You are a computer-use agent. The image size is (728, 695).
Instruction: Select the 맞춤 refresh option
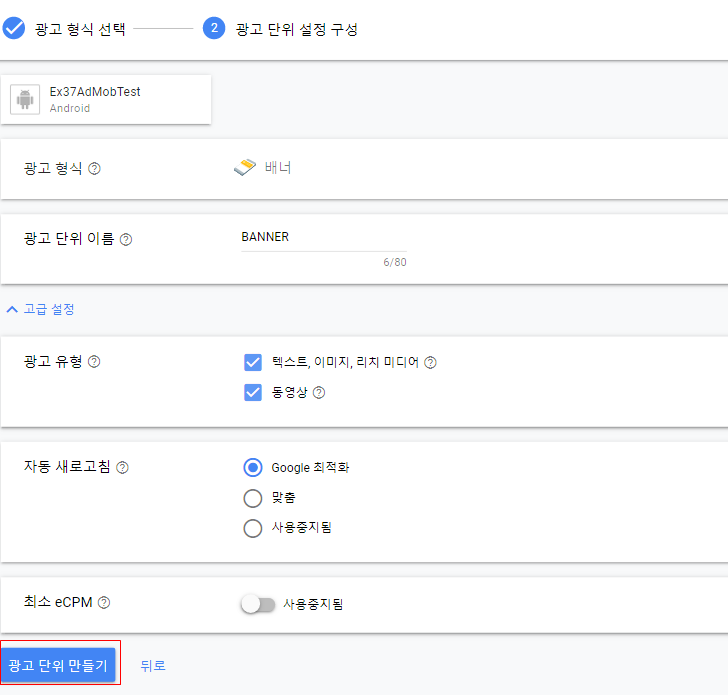pyautogui.click(x=253, y=498)
